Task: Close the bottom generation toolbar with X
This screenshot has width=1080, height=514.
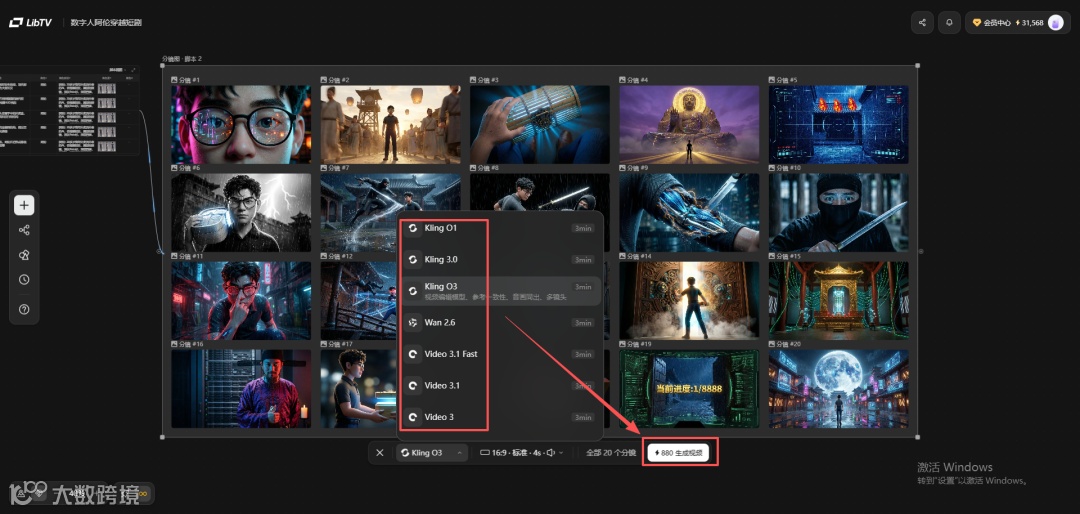Action: pos(380,453)
